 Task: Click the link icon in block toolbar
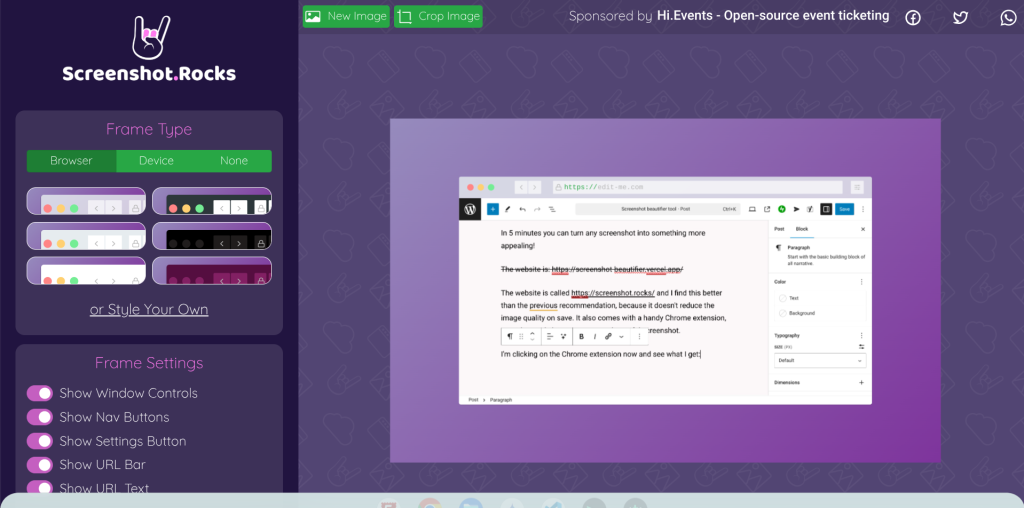click(608, 336)
